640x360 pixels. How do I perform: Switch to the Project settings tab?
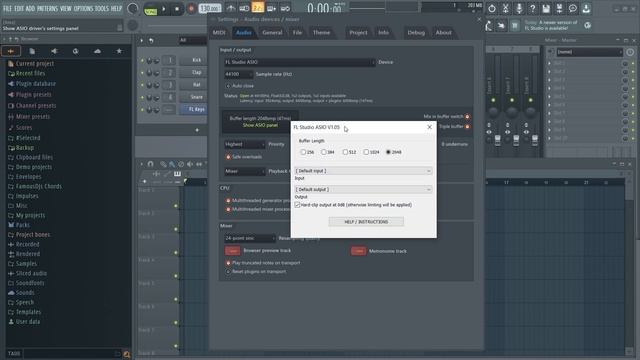click(x=358, y=32)
